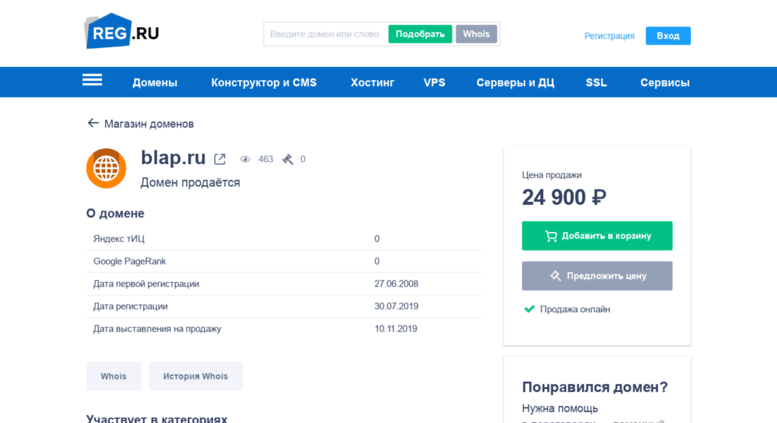Click the Дата регистрации label
Image resolution: width=777 pixels, height=423 pixels.
130,306
